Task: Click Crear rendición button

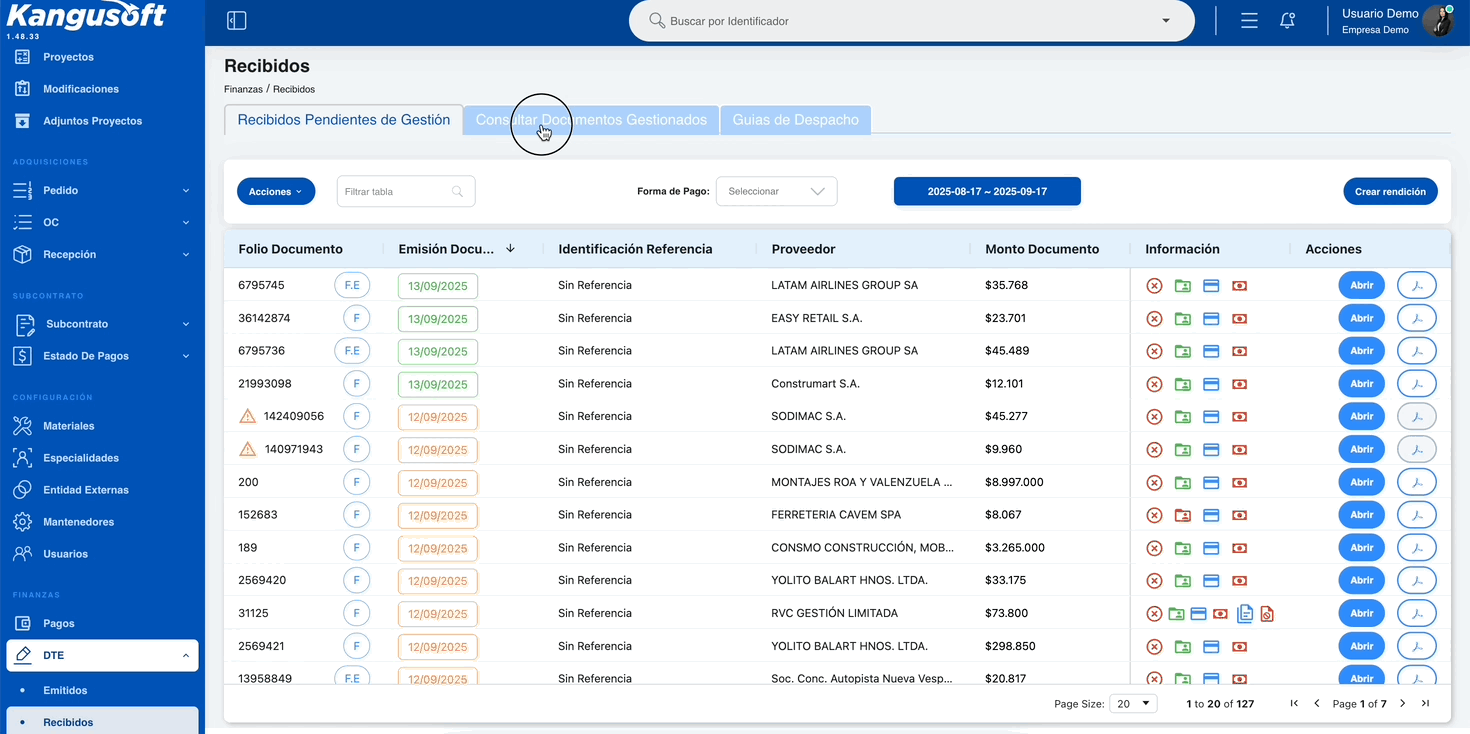Action: pos(1390,191)
